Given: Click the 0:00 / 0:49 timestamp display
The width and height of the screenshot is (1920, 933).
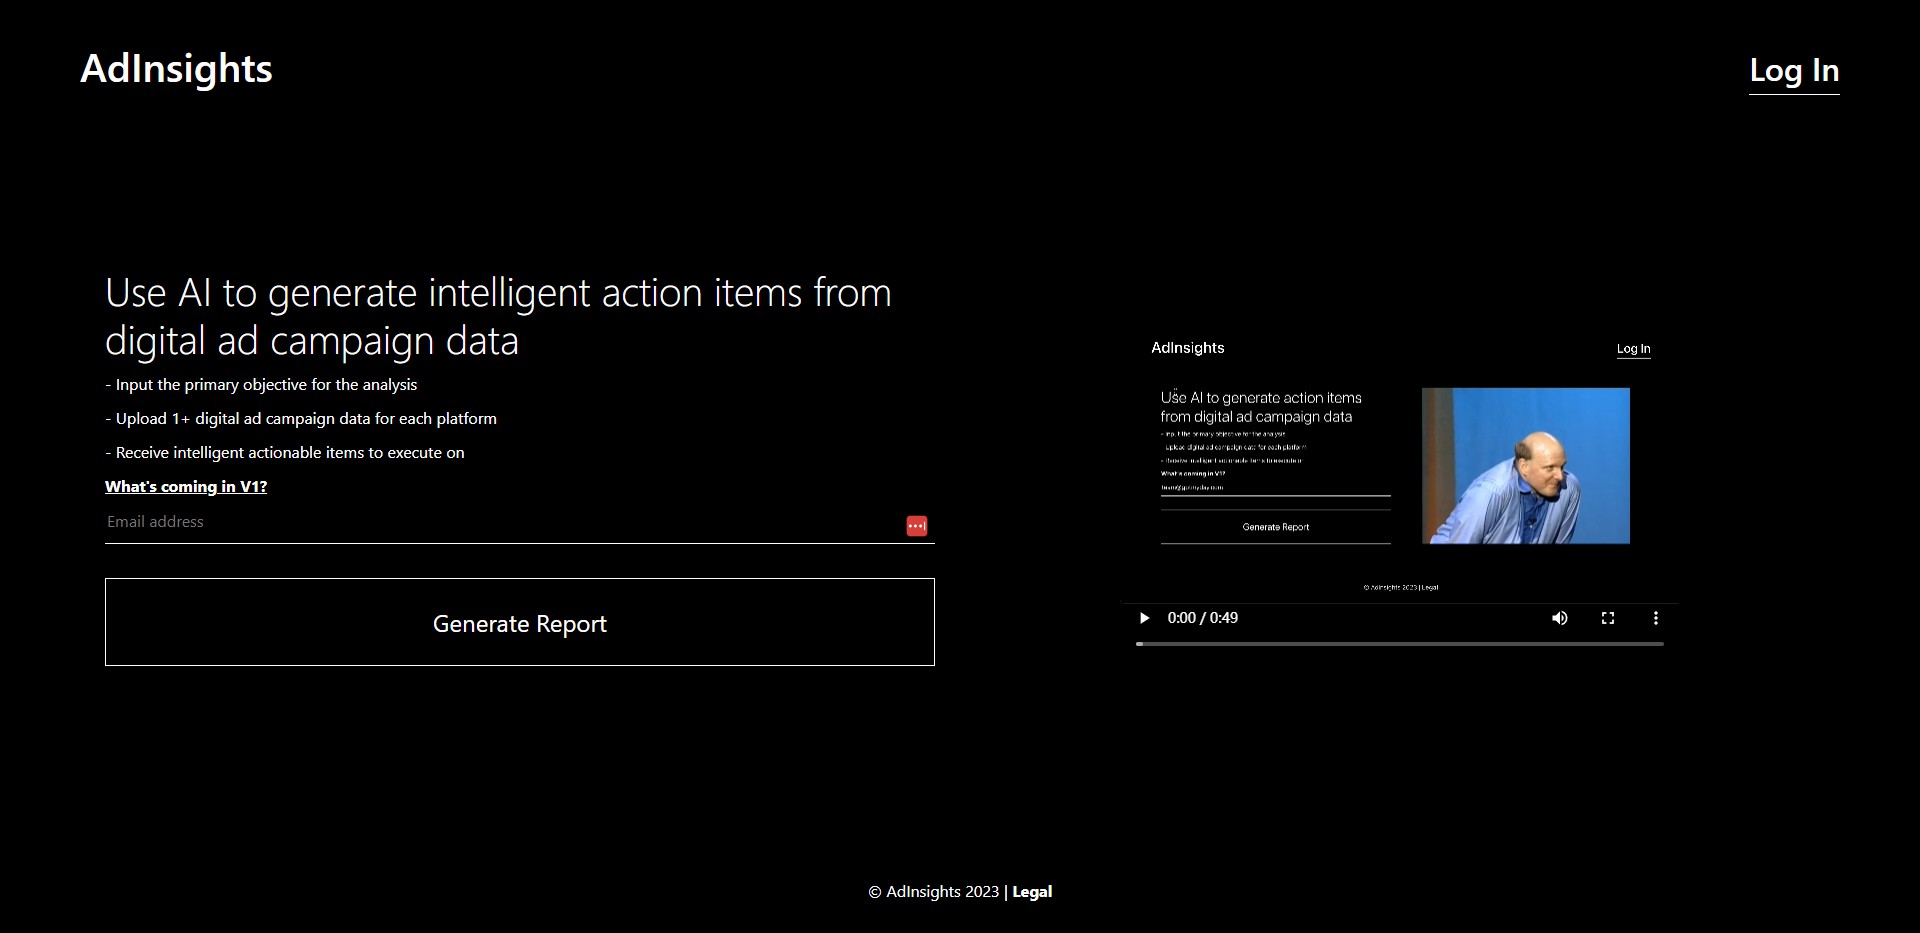Looking at the screenshot, I should 1204,618.
